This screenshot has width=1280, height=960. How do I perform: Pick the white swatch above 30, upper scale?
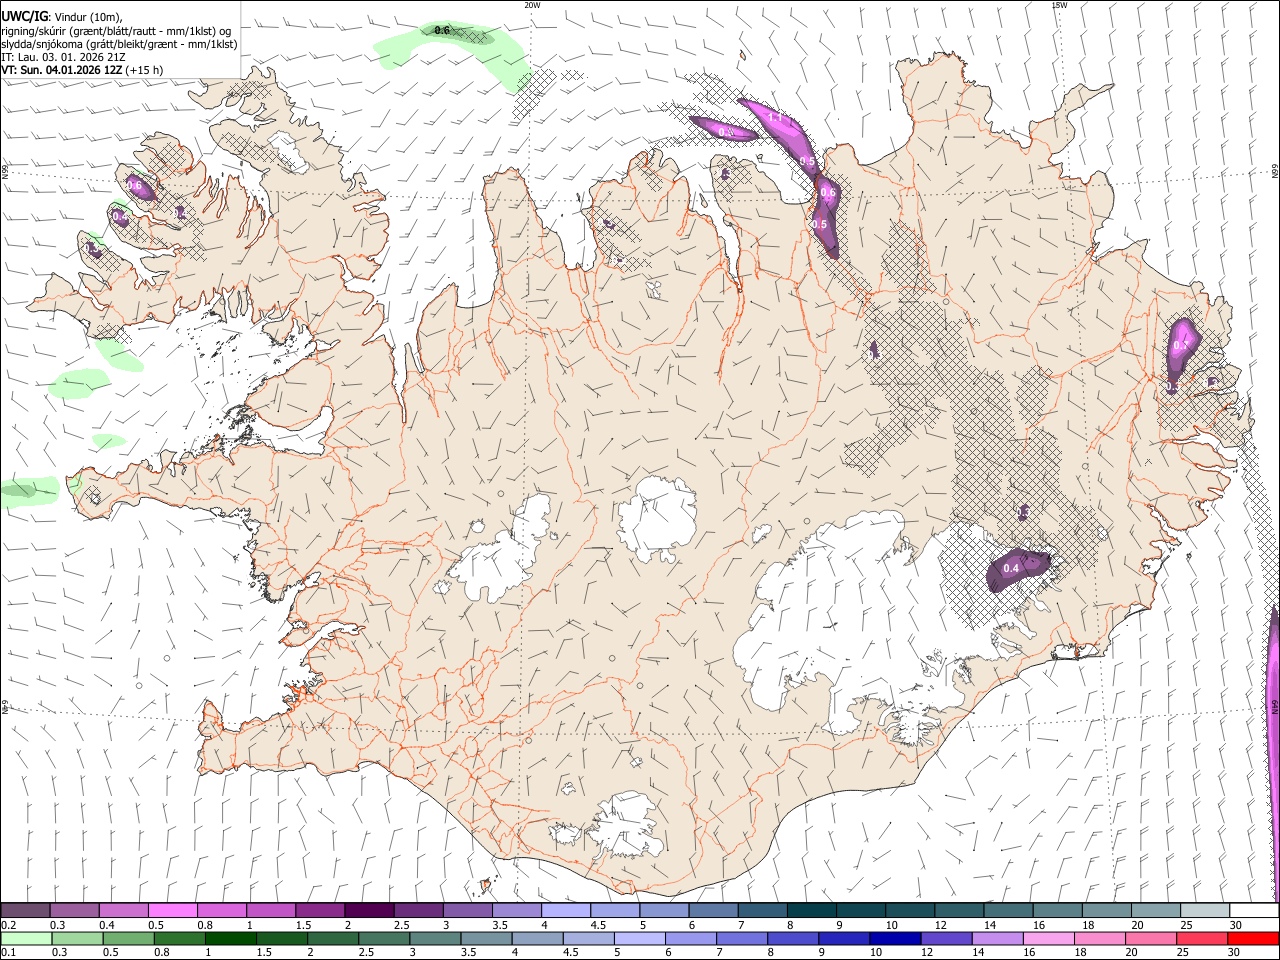[1254, 911]
